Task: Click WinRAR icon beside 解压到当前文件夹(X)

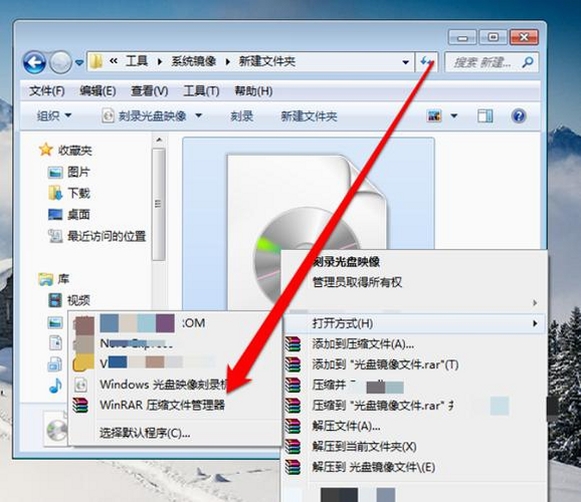Action: (293, 446)
